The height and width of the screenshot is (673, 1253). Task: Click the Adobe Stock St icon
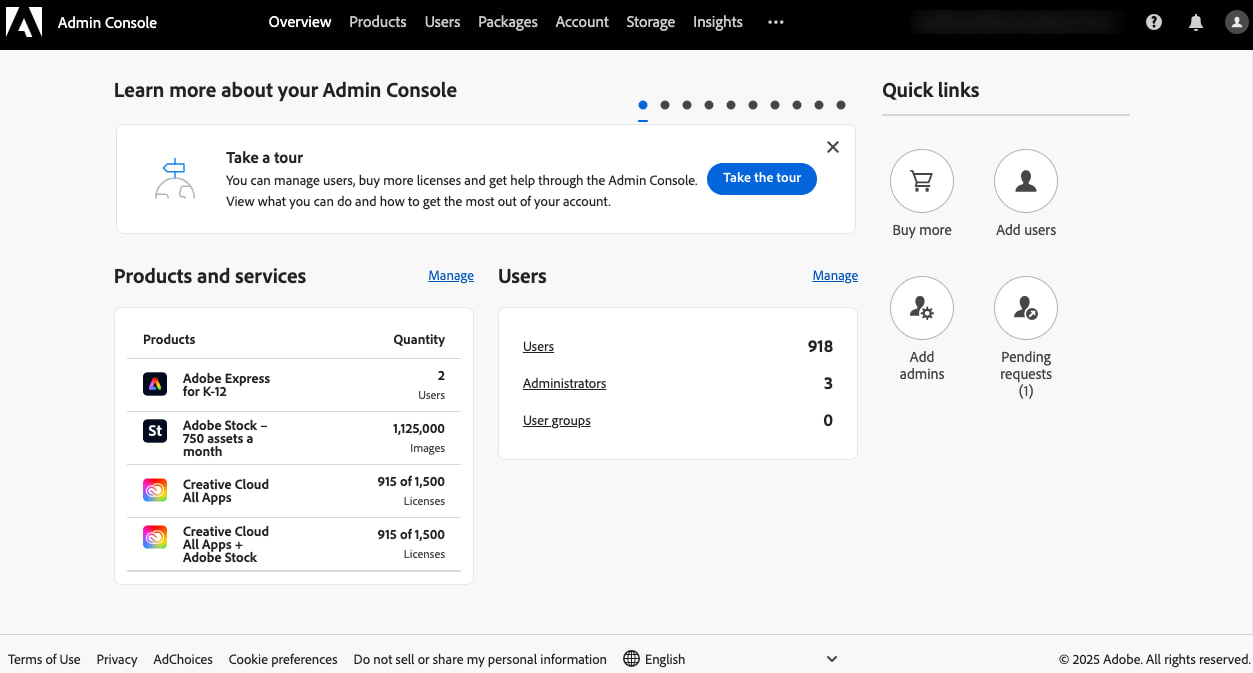(155, 431)
